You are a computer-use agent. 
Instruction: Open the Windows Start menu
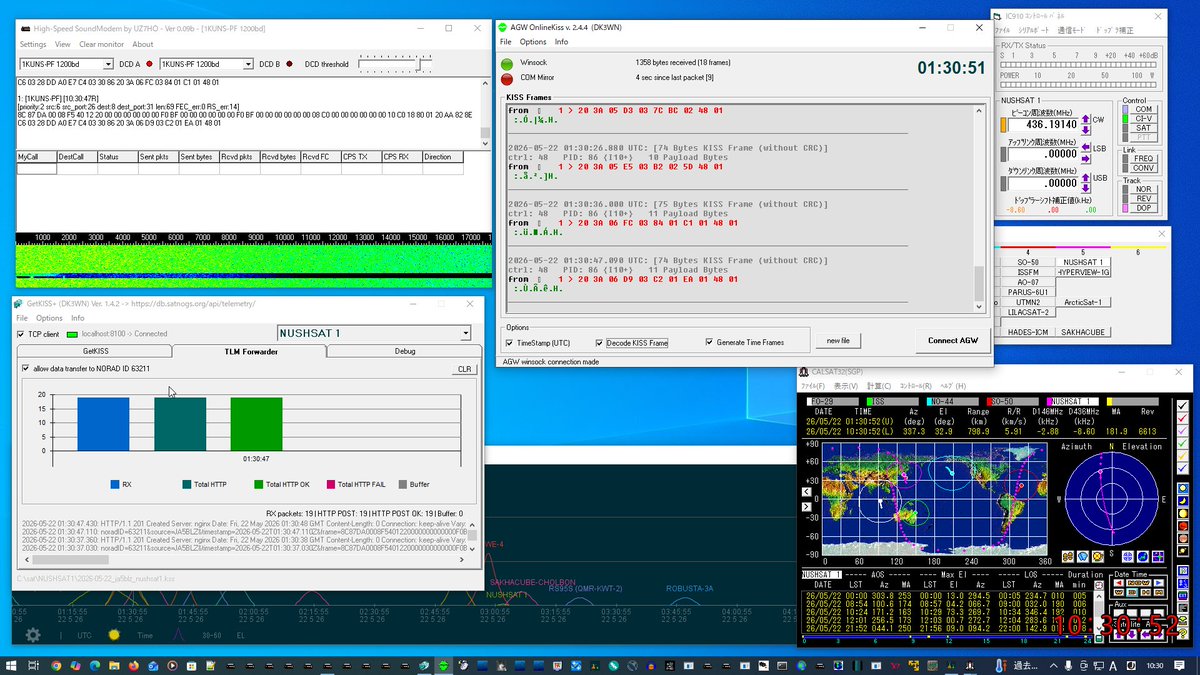(11, 665)
